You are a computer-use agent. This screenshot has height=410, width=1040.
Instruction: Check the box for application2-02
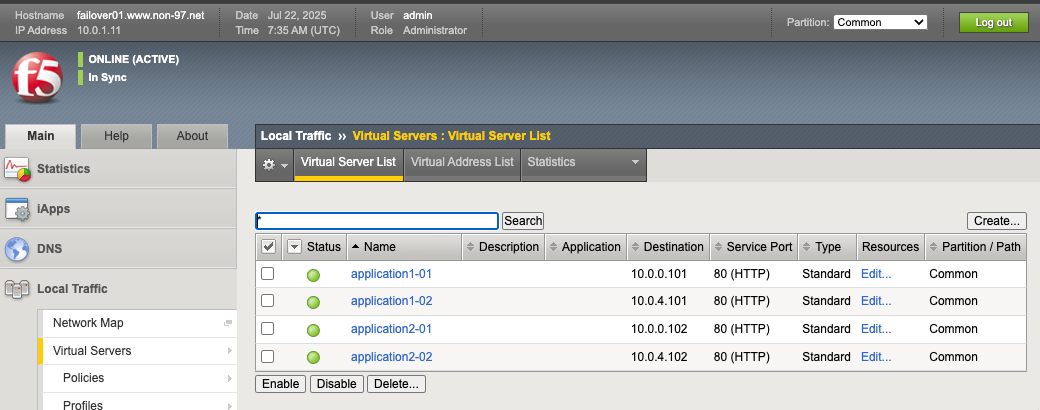pos(267,356)
